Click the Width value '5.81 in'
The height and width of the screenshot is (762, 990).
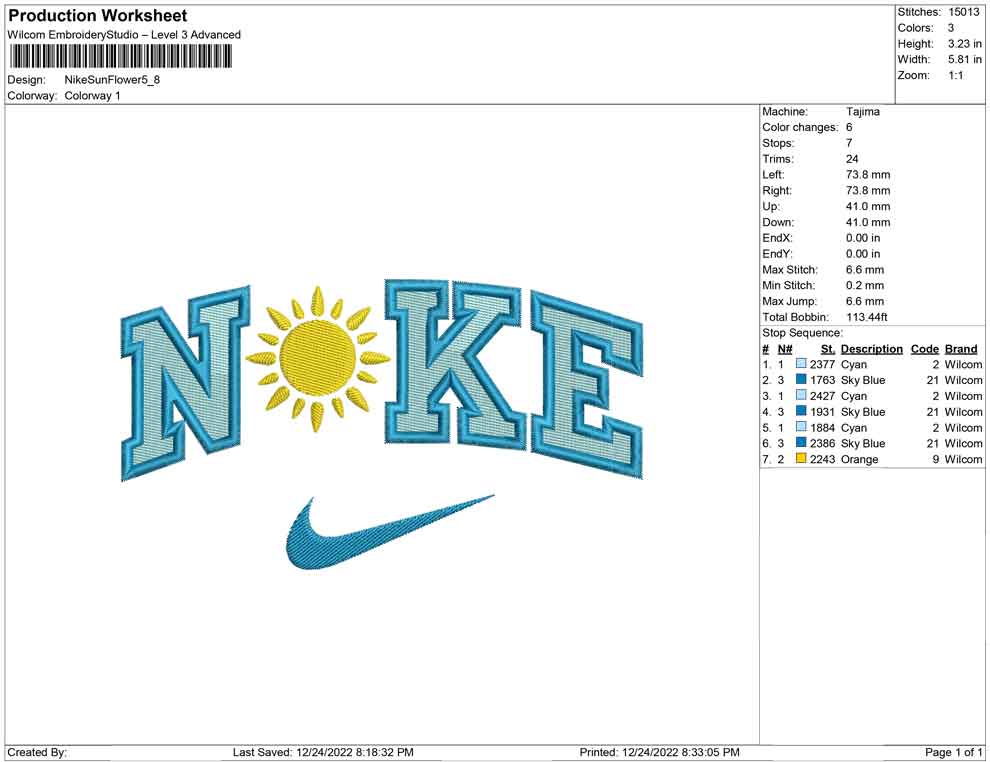(x=965, y=59)
